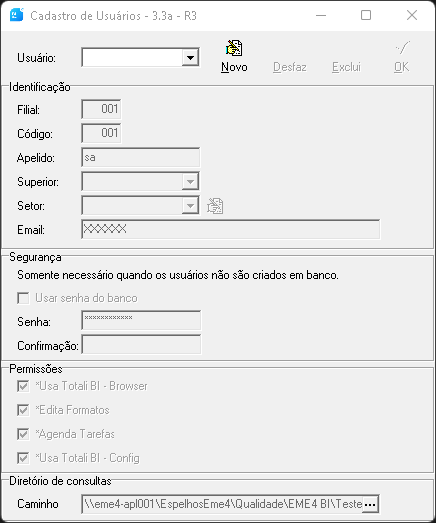Open the Usuário dropdown list

click(x=190, y=58)
